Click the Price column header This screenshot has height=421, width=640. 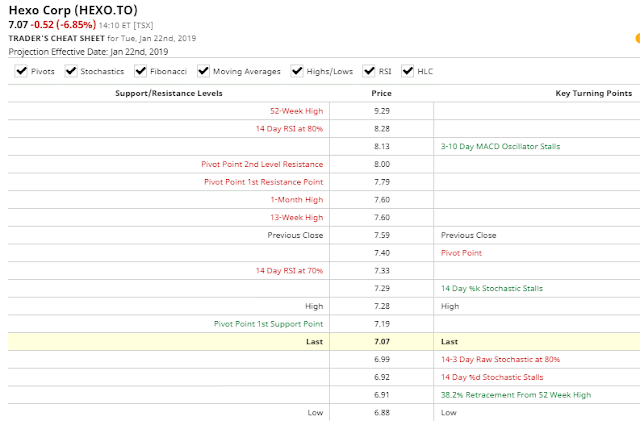pos(381,93)
